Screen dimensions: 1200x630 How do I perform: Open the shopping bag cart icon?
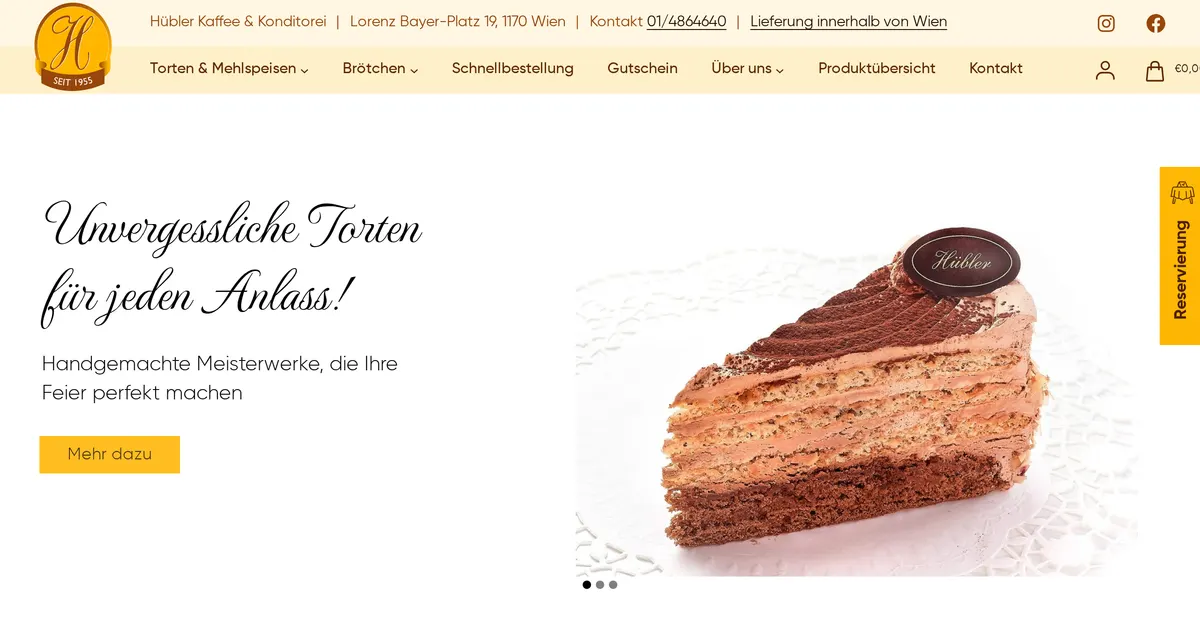pos(1155,70)
